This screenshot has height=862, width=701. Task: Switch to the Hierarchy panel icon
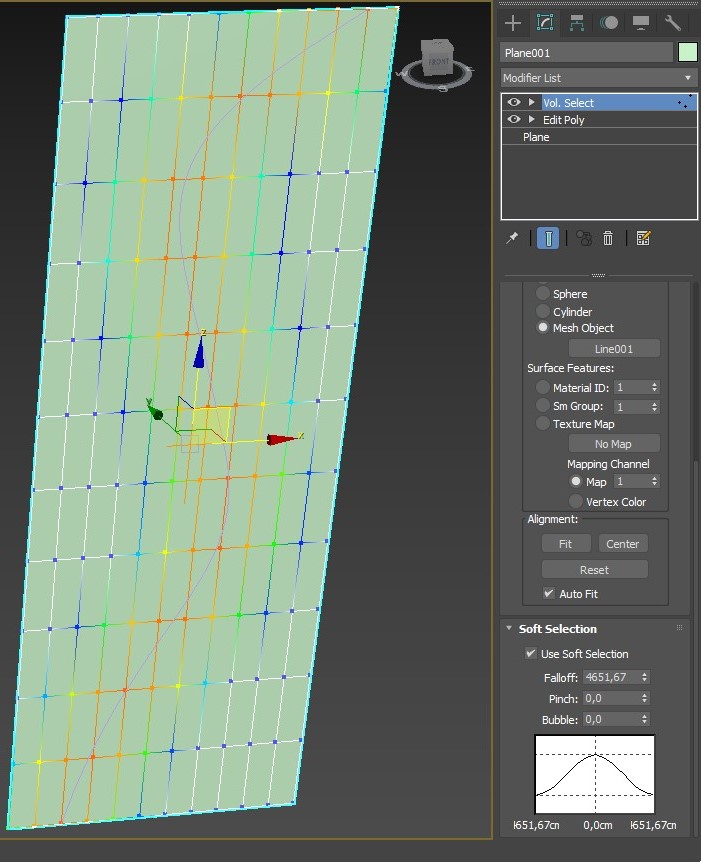[x=577, y=22]
